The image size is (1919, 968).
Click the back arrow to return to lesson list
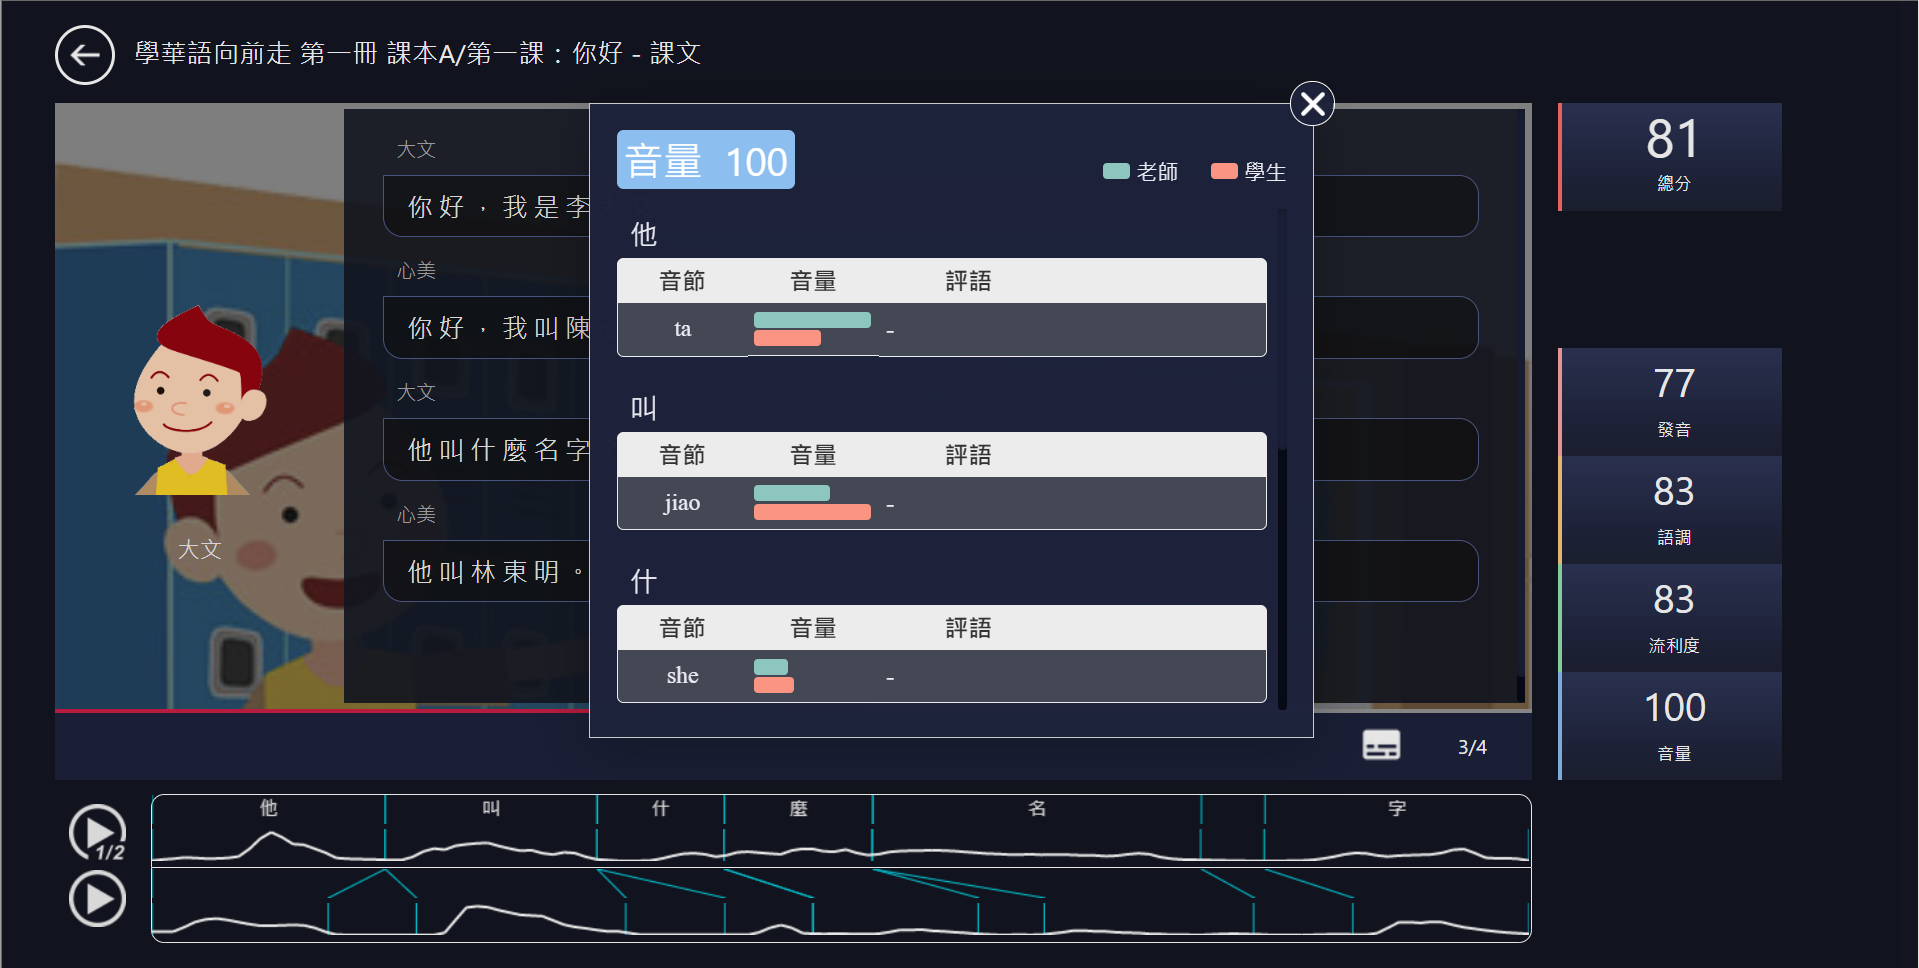(x=84, y=54)
